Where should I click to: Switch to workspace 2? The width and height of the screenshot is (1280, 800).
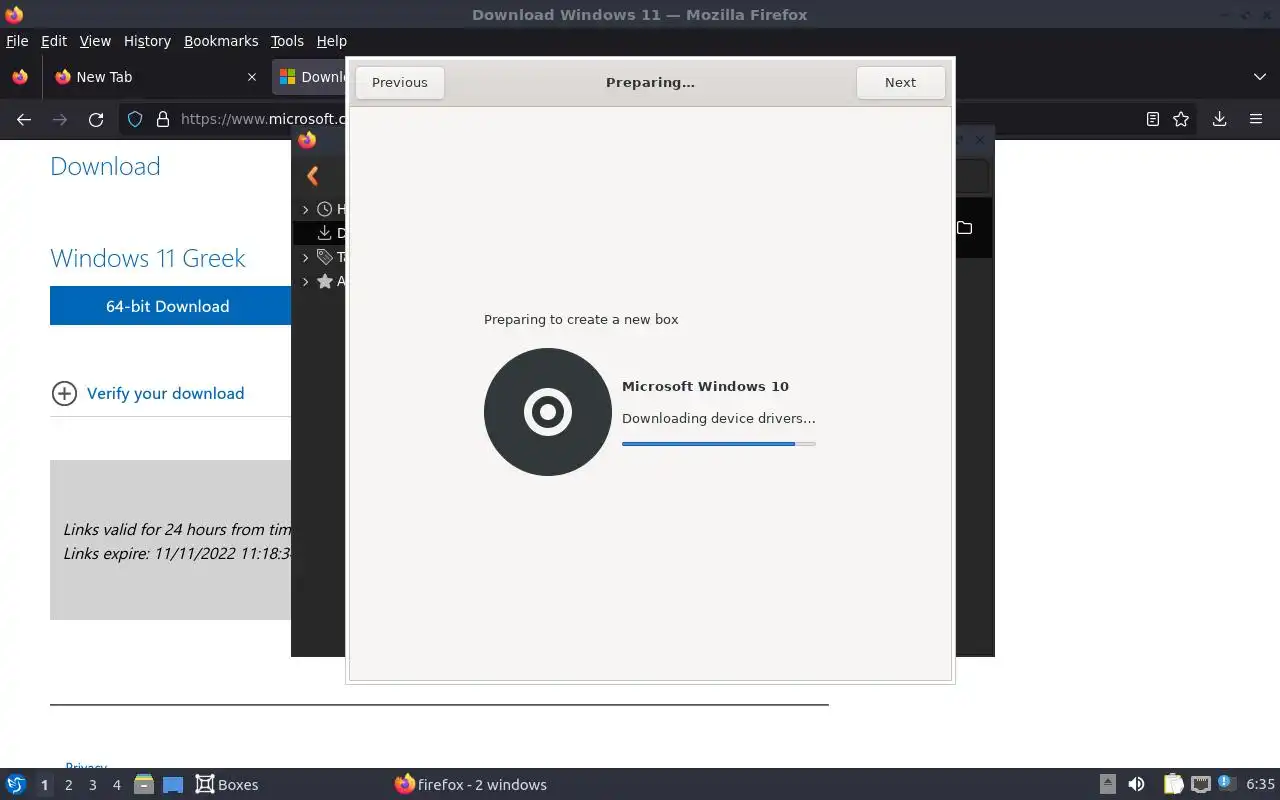68,785
